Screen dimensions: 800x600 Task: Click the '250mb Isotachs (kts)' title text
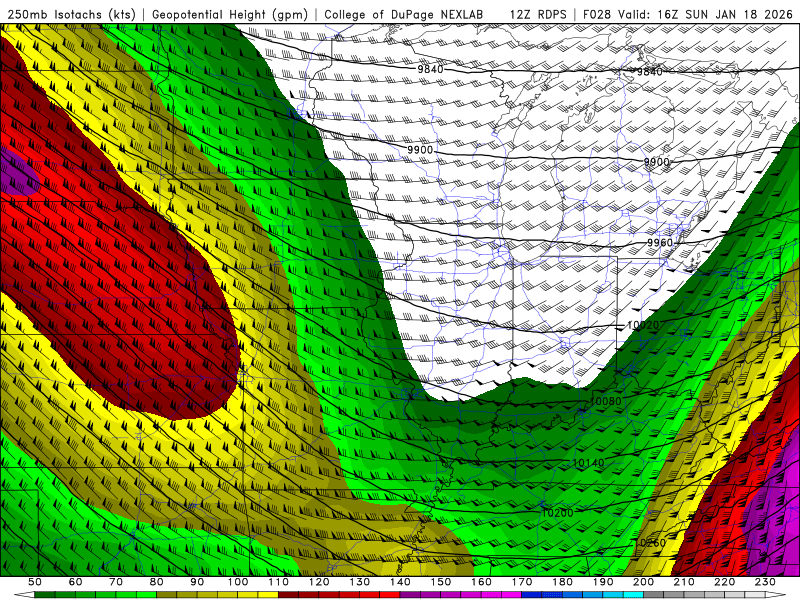coord(71,14)
